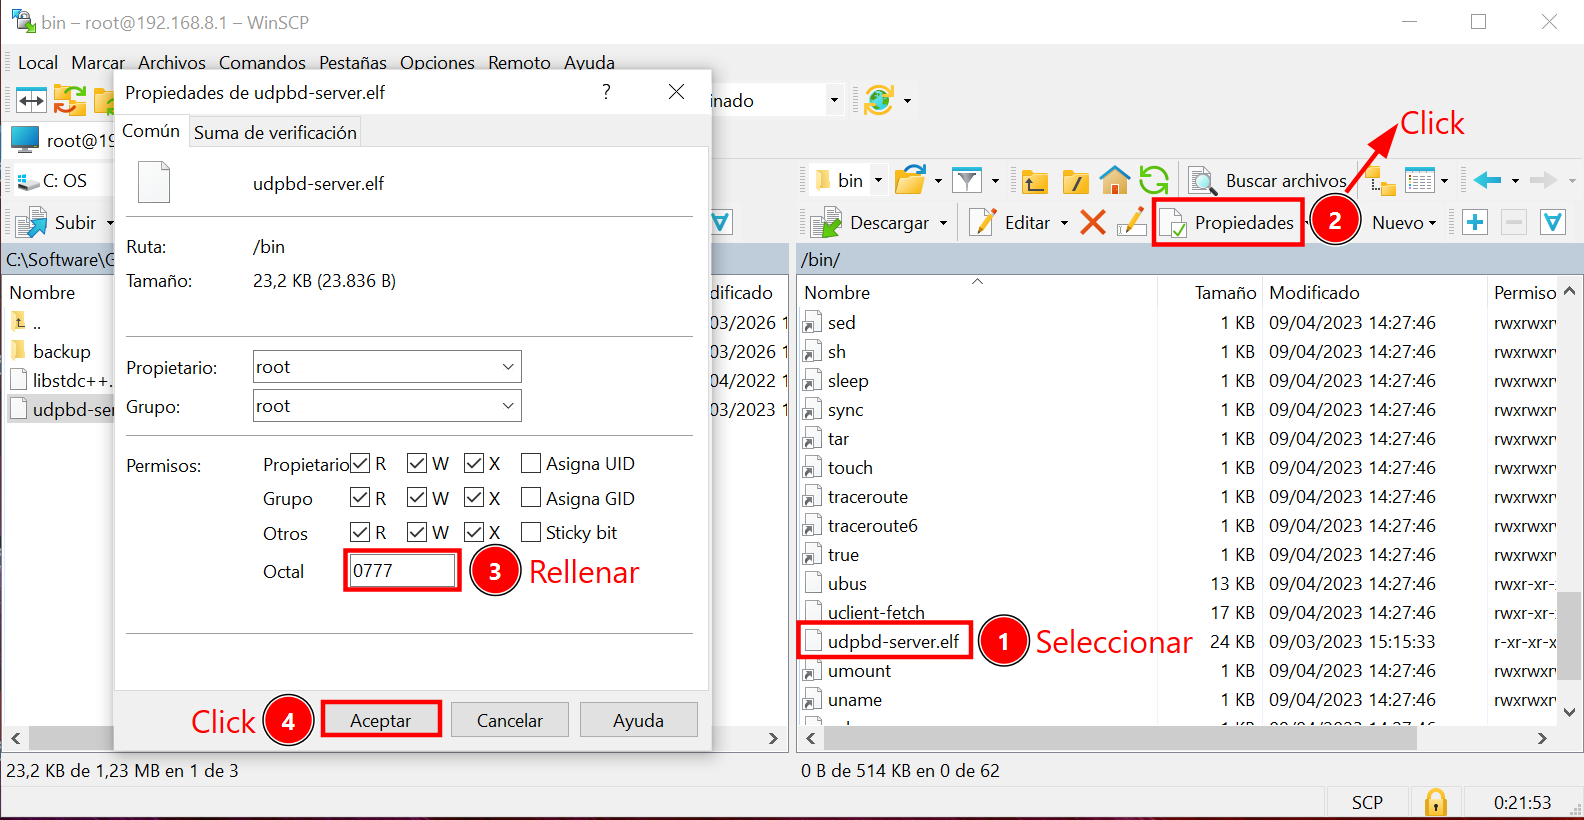Click the Propiedades toolbar button

coord(1228,222)
